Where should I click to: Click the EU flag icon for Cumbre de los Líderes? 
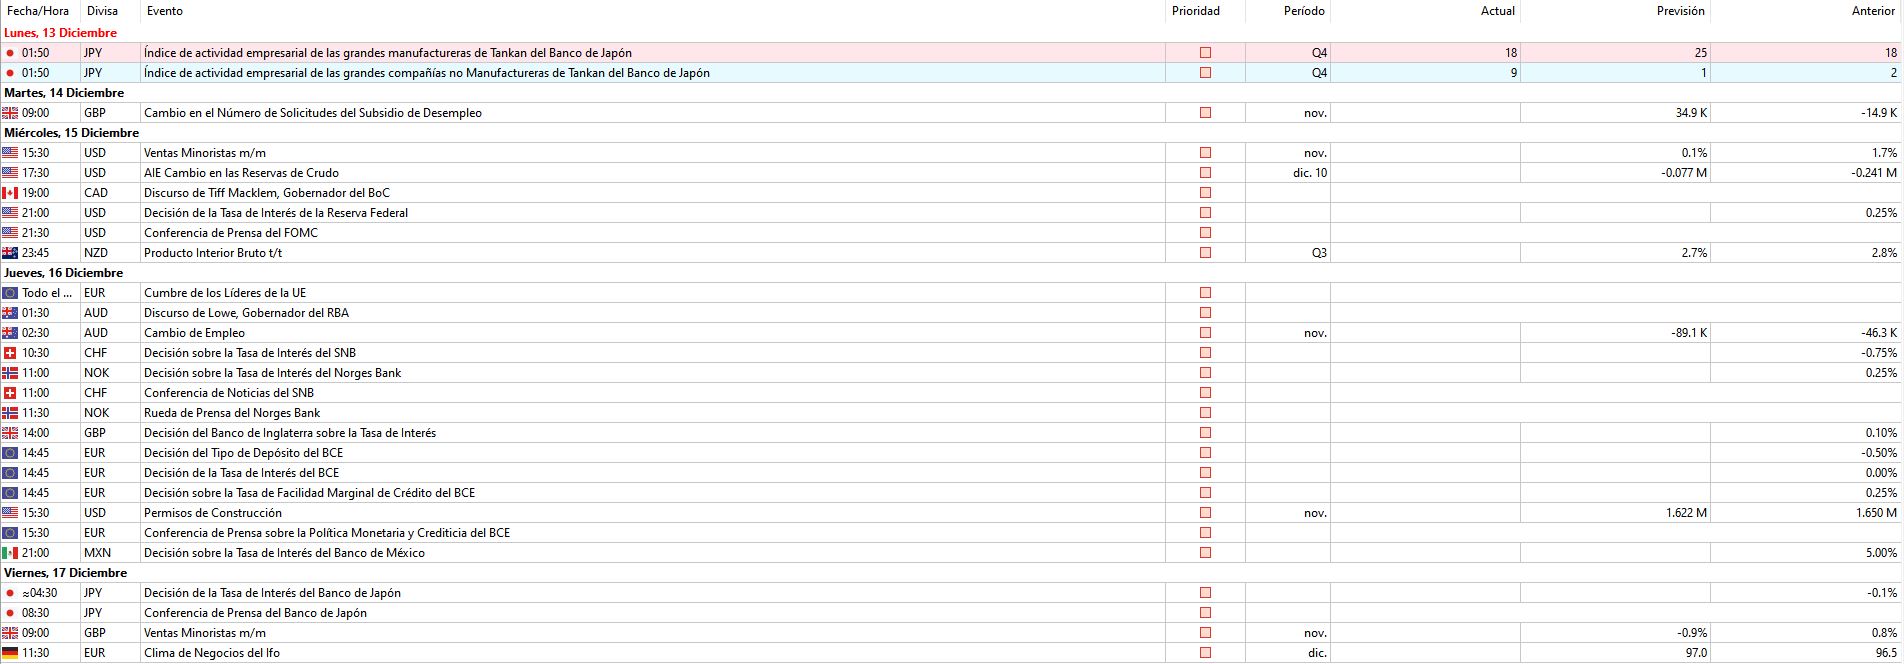10,293
